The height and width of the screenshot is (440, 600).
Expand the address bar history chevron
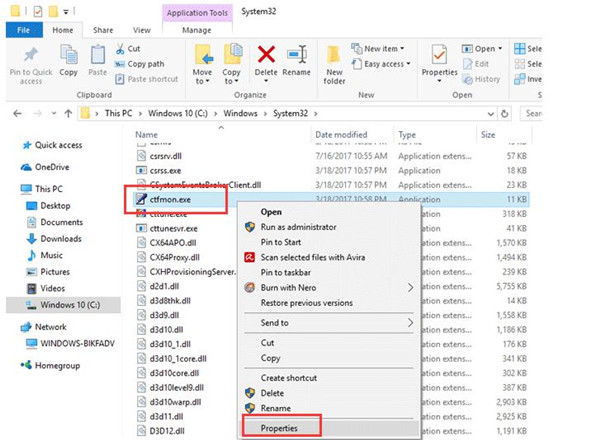(x=491, y=114)
